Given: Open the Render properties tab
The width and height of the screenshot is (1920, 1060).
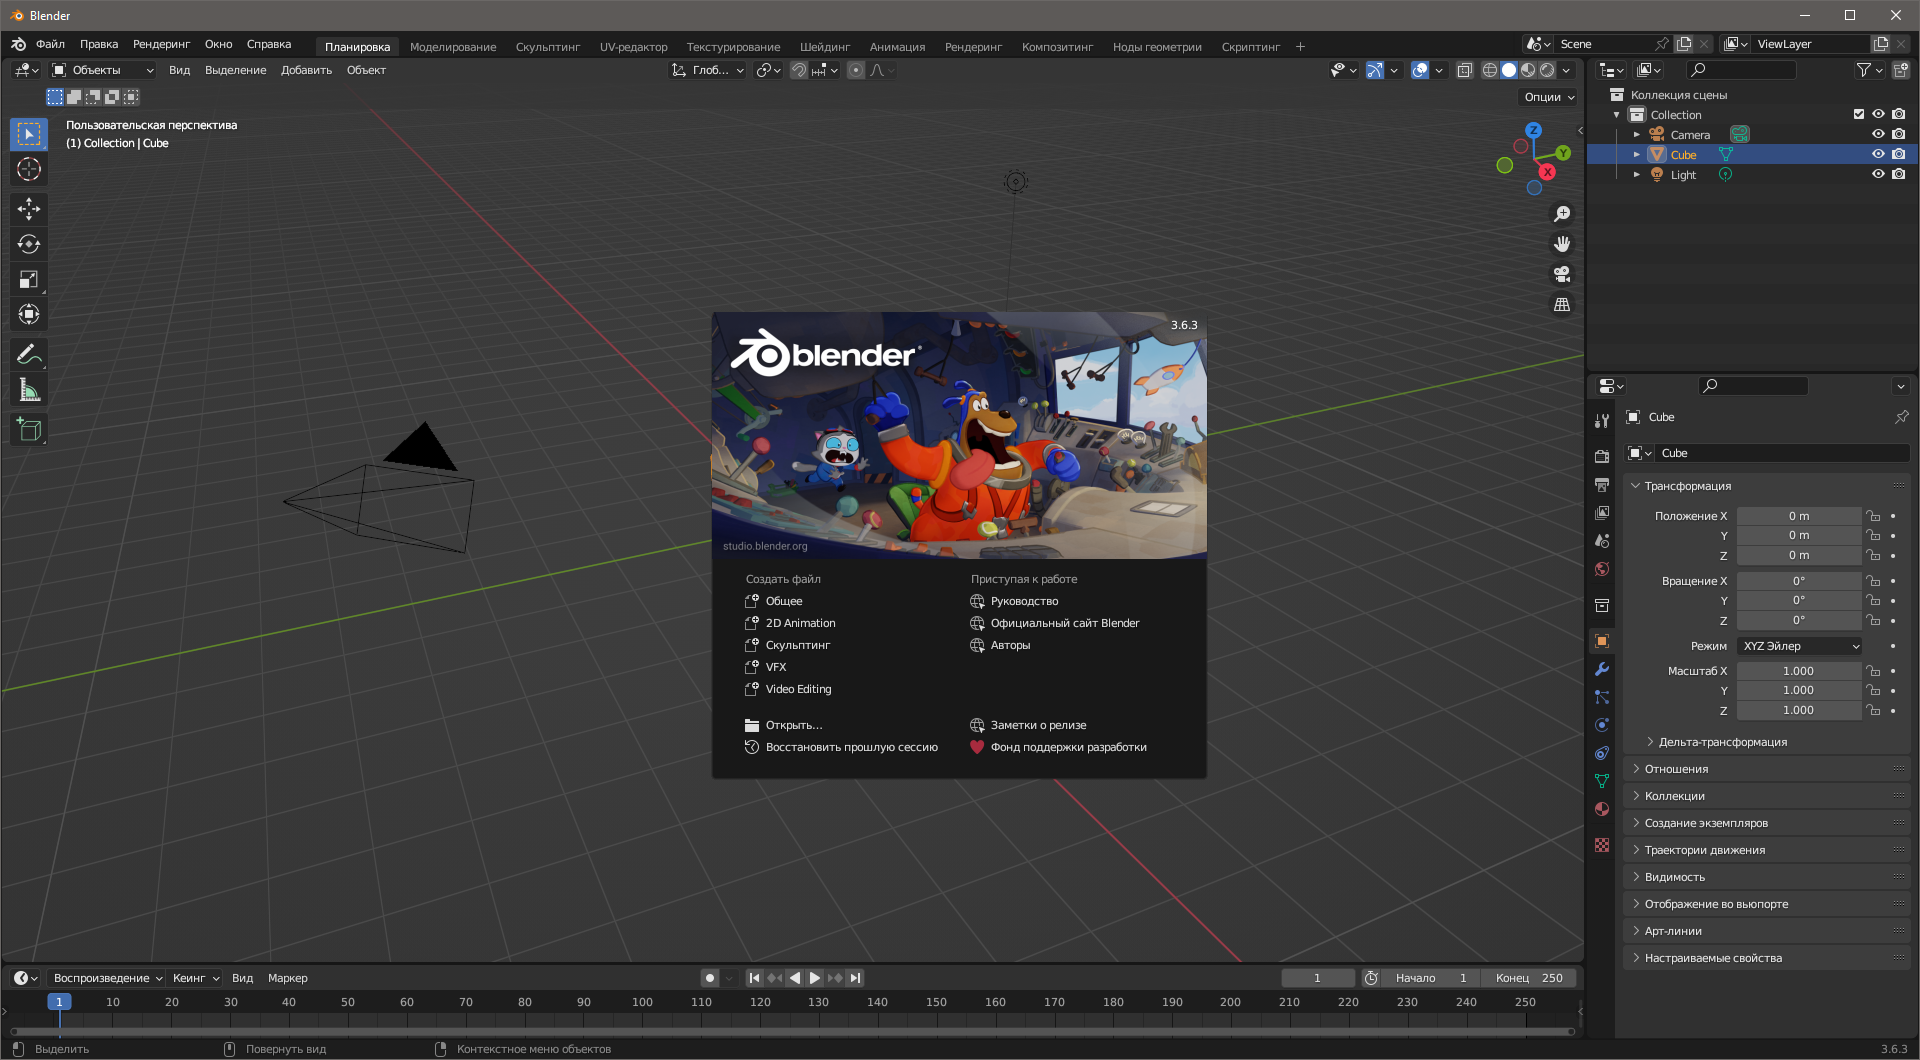Looking at the screenshot, I should tap(1602, 456).
